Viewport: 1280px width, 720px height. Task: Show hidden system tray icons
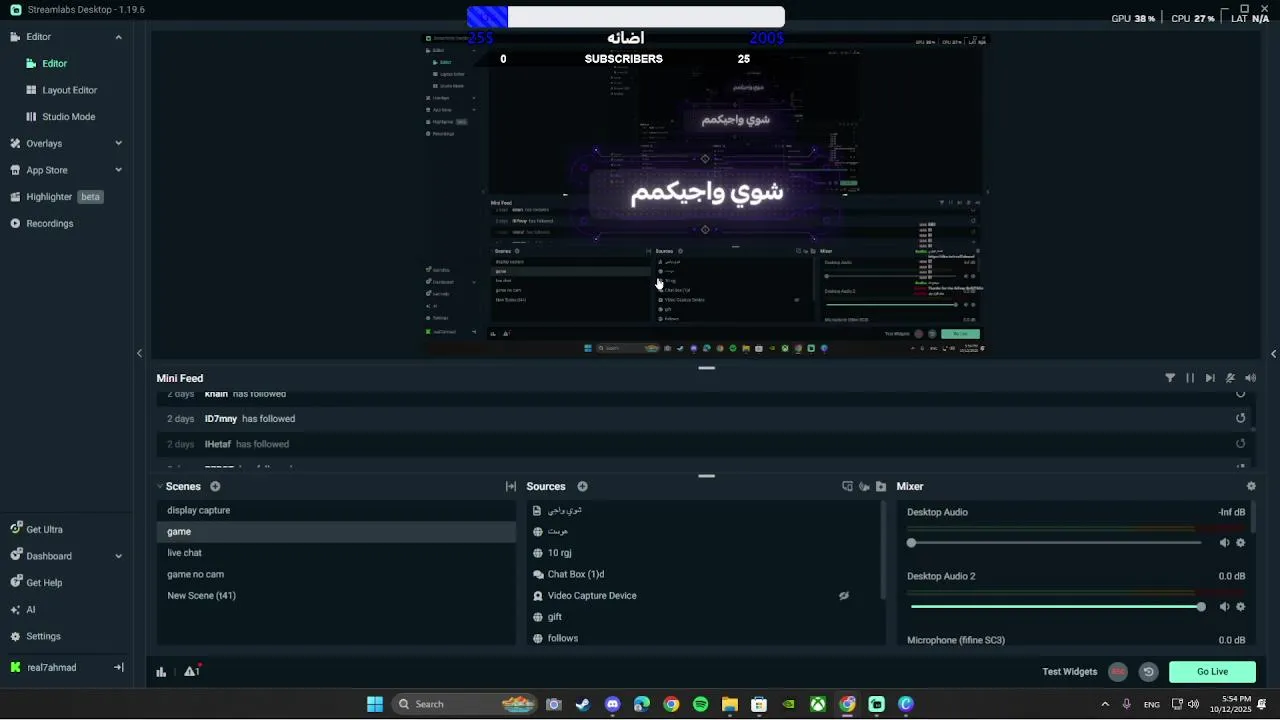[1105, 704]
